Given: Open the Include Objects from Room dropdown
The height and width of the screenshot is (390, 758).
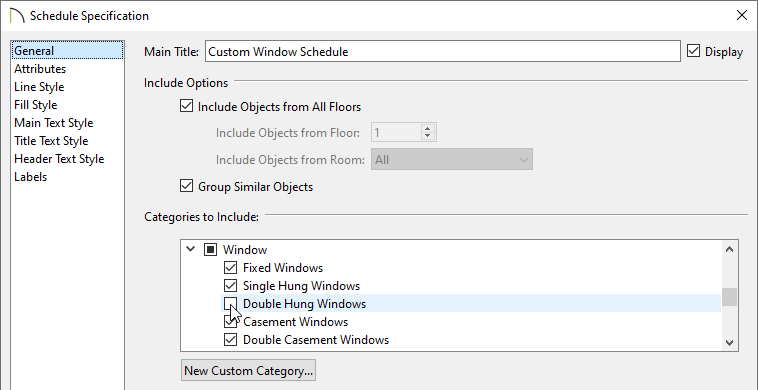Looking at the screenshot, I should click(x=452, y=159).
